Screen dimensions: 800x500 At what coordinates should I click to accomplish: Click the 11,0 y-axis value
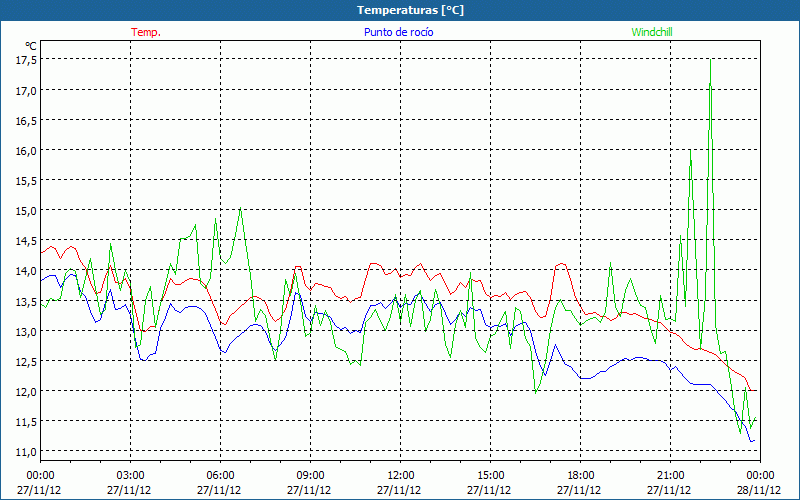tap(27, 452)
